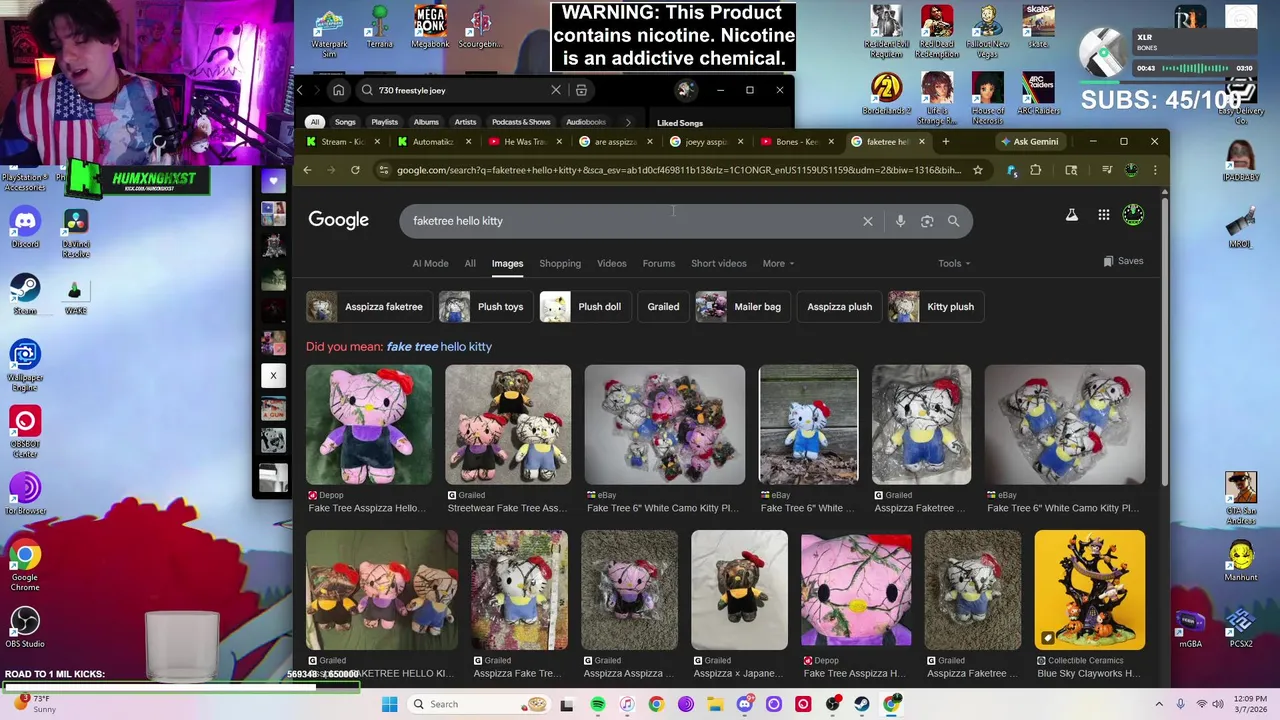The height and width of the screenshot is (720, 1280).
Task: Open a new Chrome tab
Action: pyautogui.click(x=946, y=141)
